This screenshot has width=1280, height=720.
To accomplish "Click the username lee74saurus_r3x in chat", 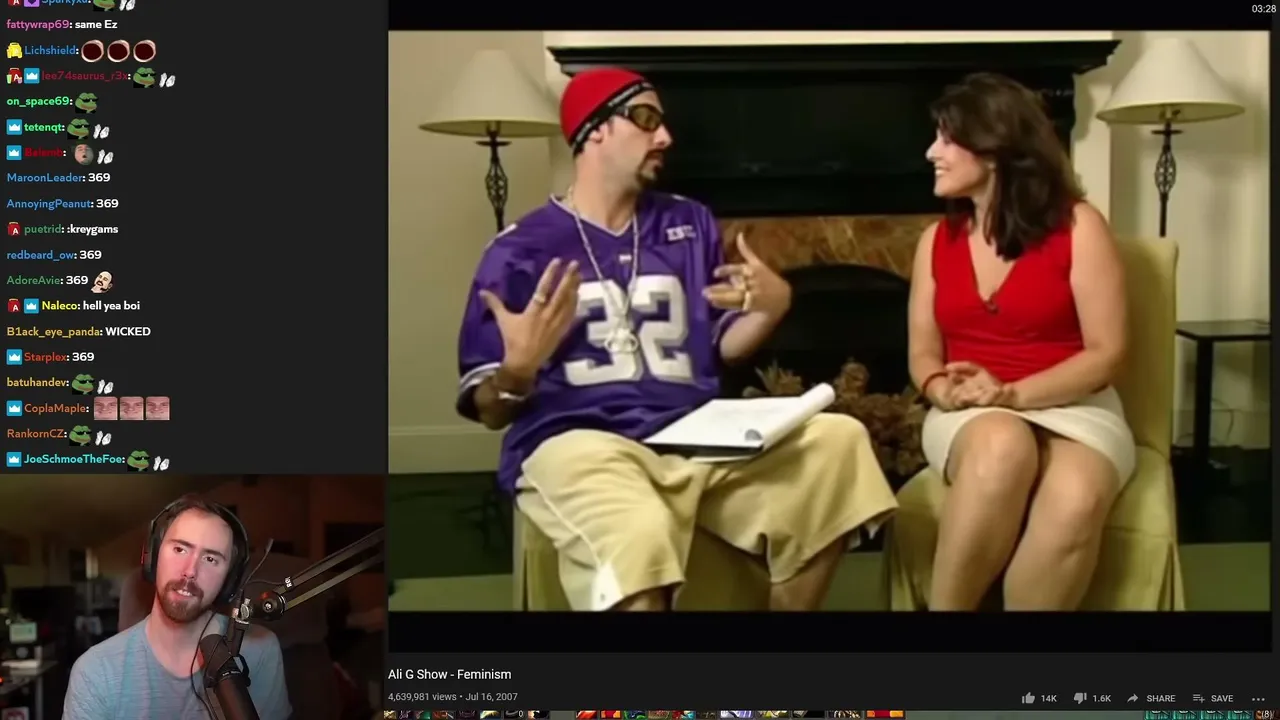I will pyautogui.click(x=84, y=76).
